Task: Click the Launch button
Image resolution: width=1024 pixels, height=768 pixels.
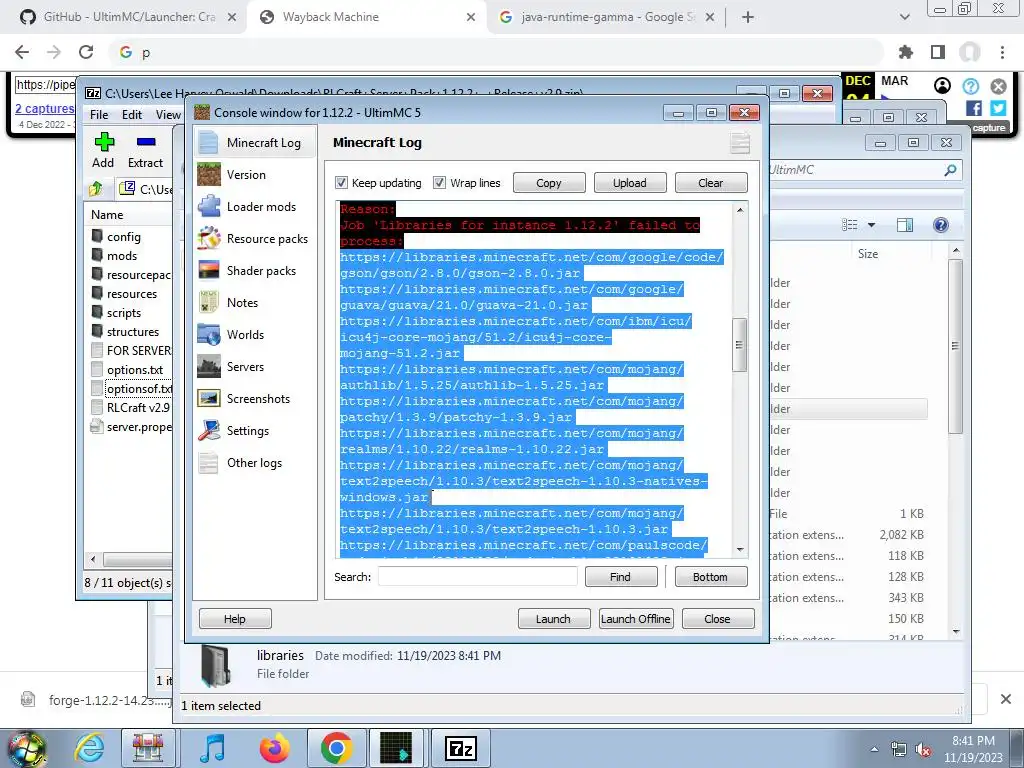Action: (553, 618)
